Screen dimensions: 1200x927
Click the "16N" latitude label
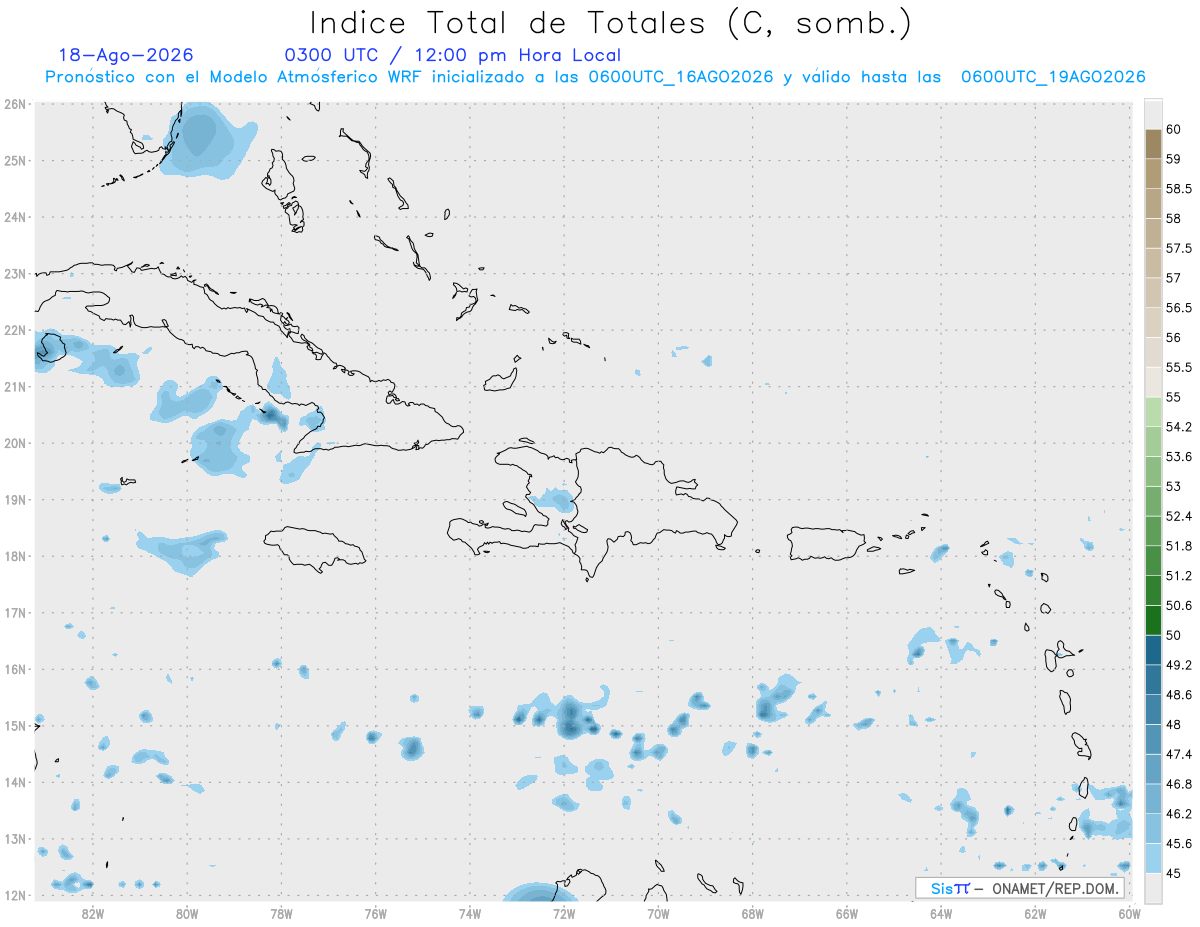click(x=15, y=669)
